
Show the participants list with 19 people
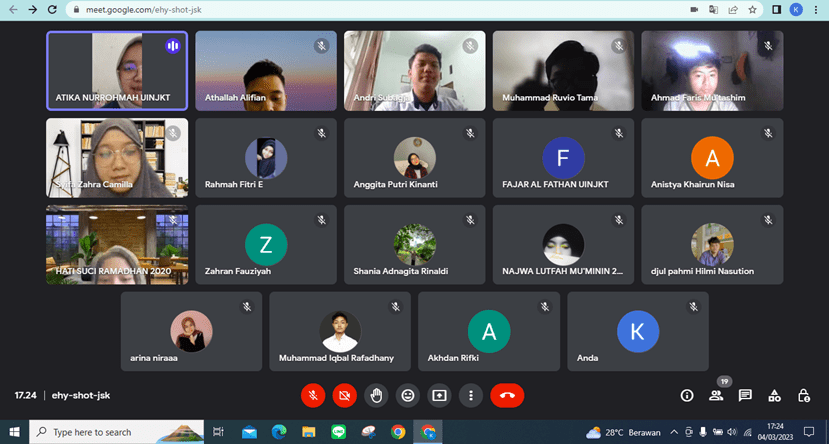(x=716, y=395)
